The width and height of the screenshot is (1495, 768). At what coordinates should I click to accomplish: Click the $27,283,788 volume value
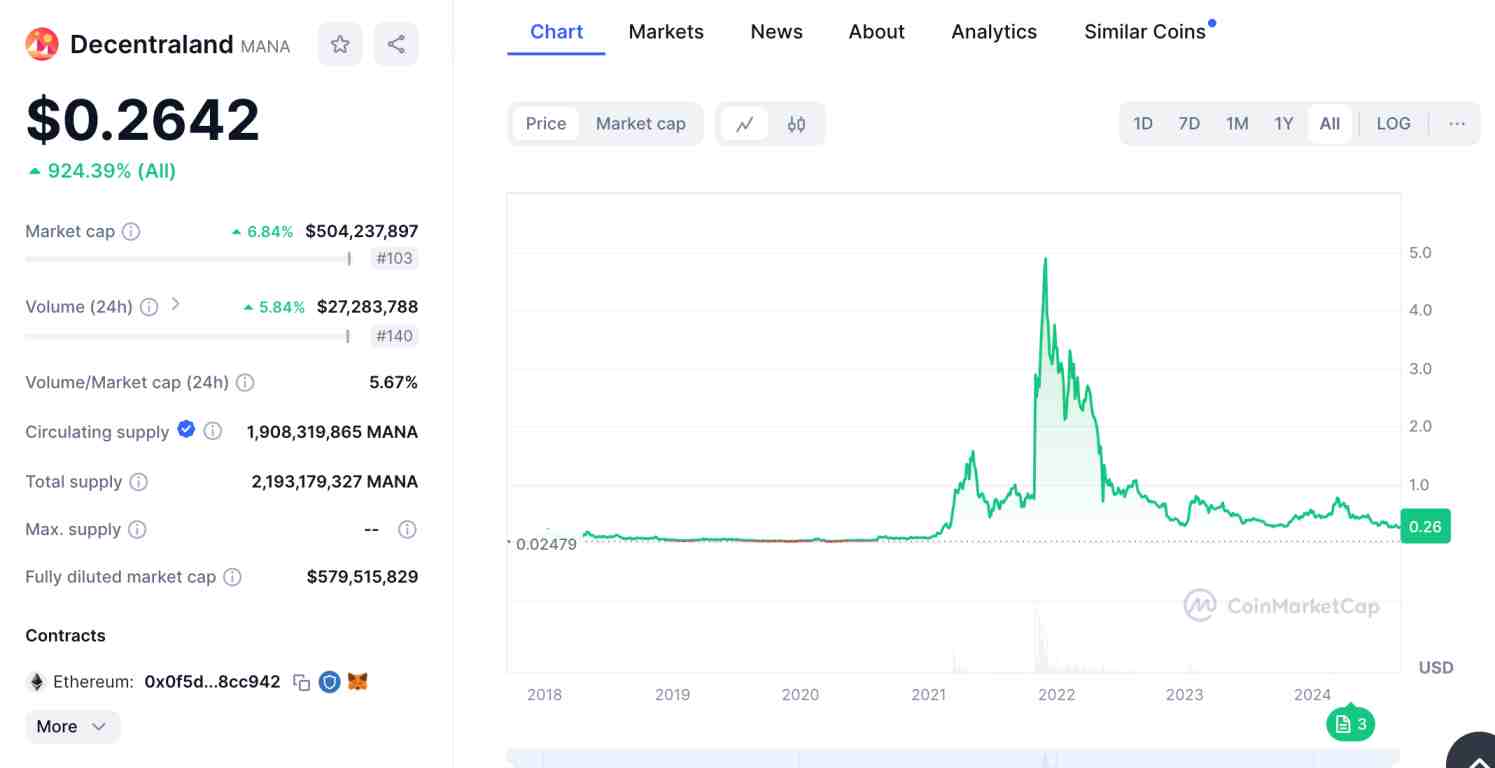point(367,307)
